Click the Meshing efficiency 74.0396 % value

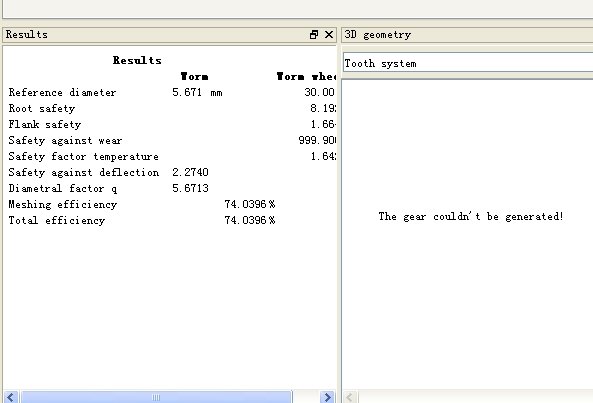(x=250, y=205)
